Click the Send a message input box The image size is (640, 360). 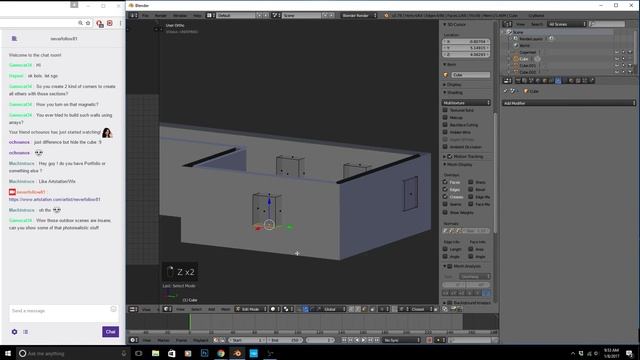coord(63,313)
